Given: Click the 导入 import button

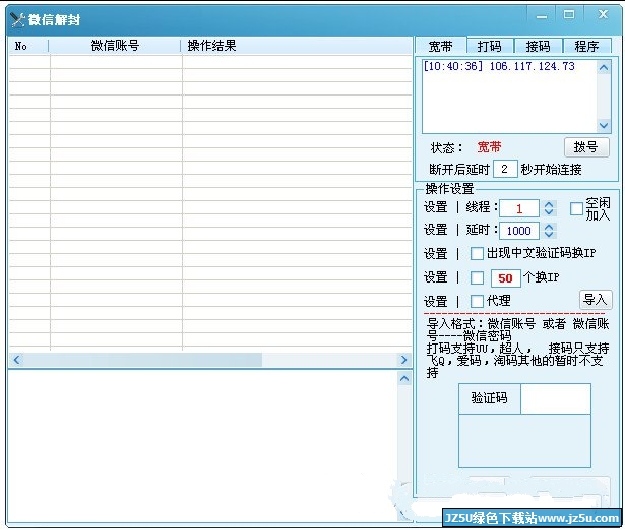Looking at the screenshot, I should pos(595,299).
